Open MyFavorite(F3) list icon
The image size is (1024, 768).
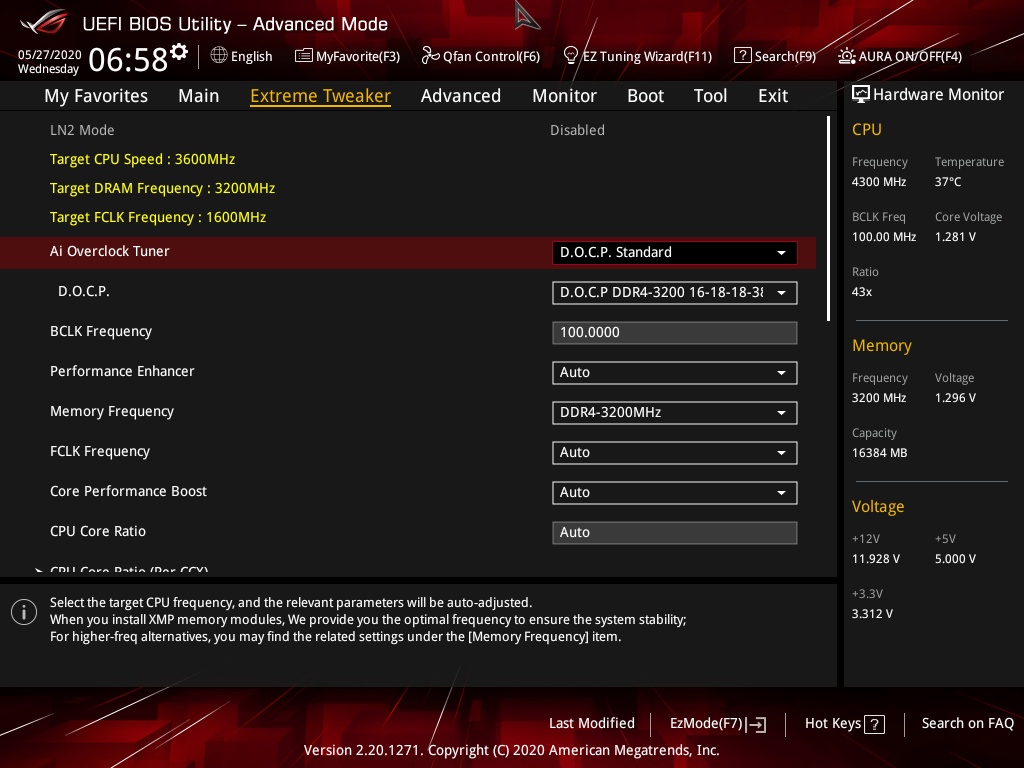point(304,56)
